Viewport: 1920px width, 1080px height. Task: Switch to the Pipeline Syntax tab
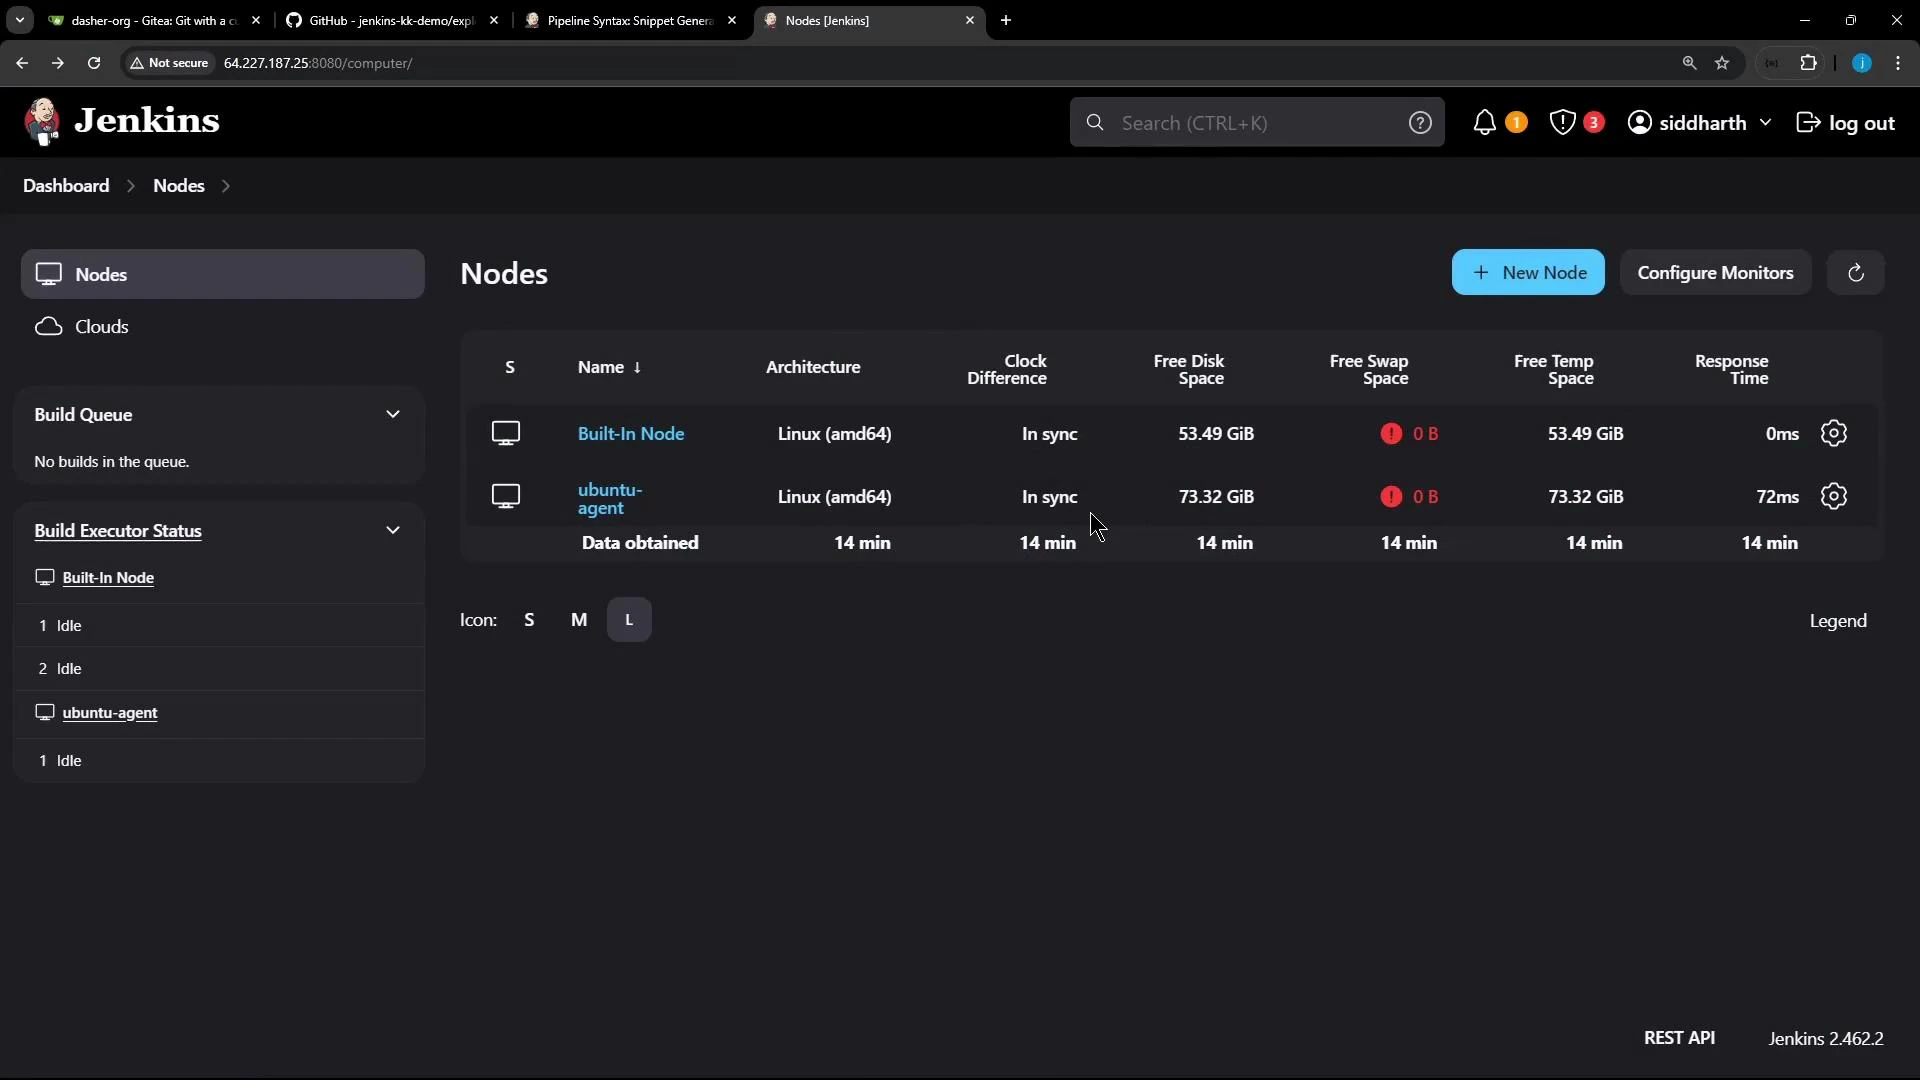tap(620, 20)
